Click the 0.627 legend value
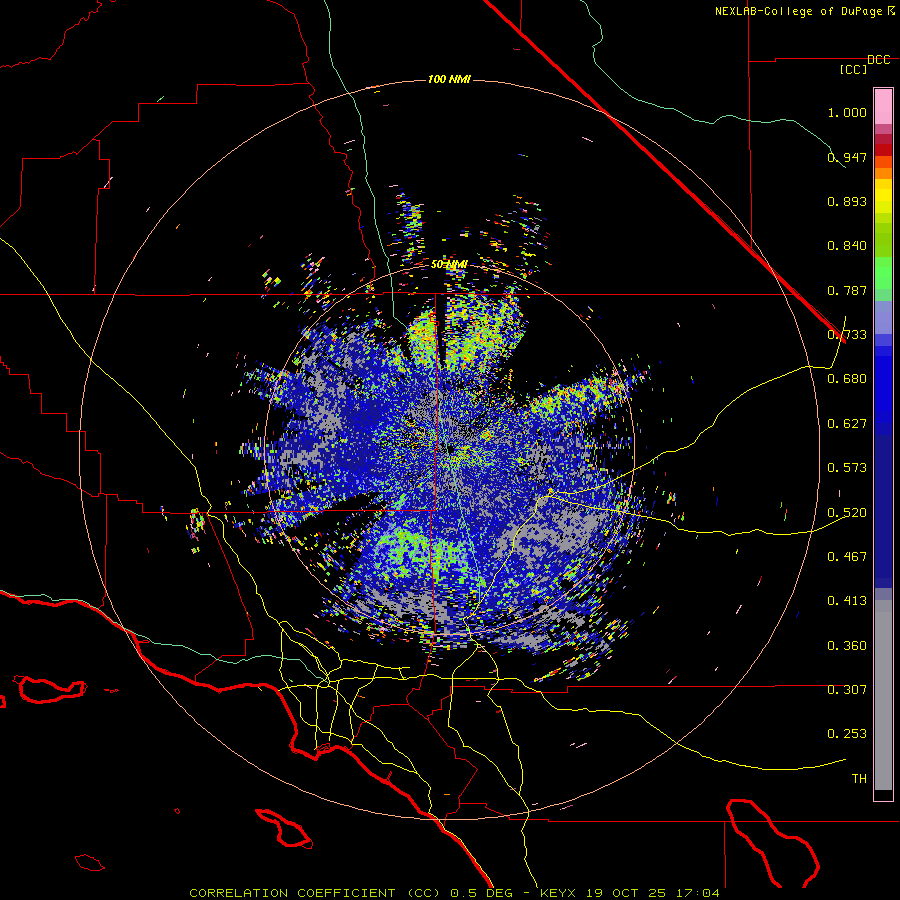The image size is (900, 900). click(x=847, y=424)
